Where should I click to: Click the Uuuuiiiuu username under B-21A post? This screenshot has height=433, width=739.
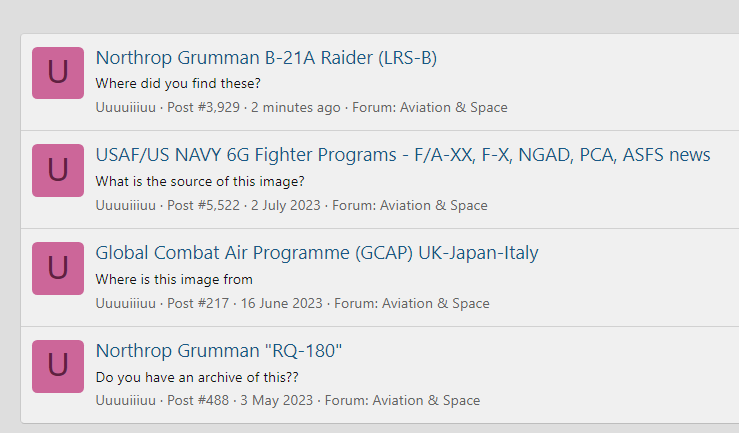pos(125,107)
